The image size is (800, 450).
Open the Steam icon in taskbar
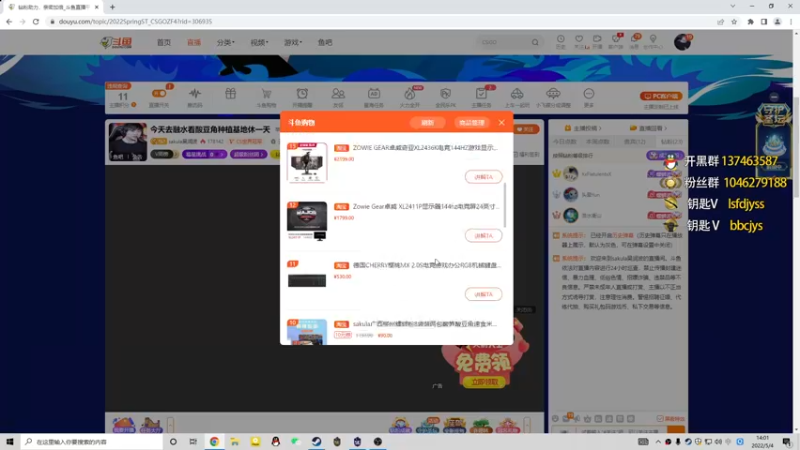tap(316, 441)
